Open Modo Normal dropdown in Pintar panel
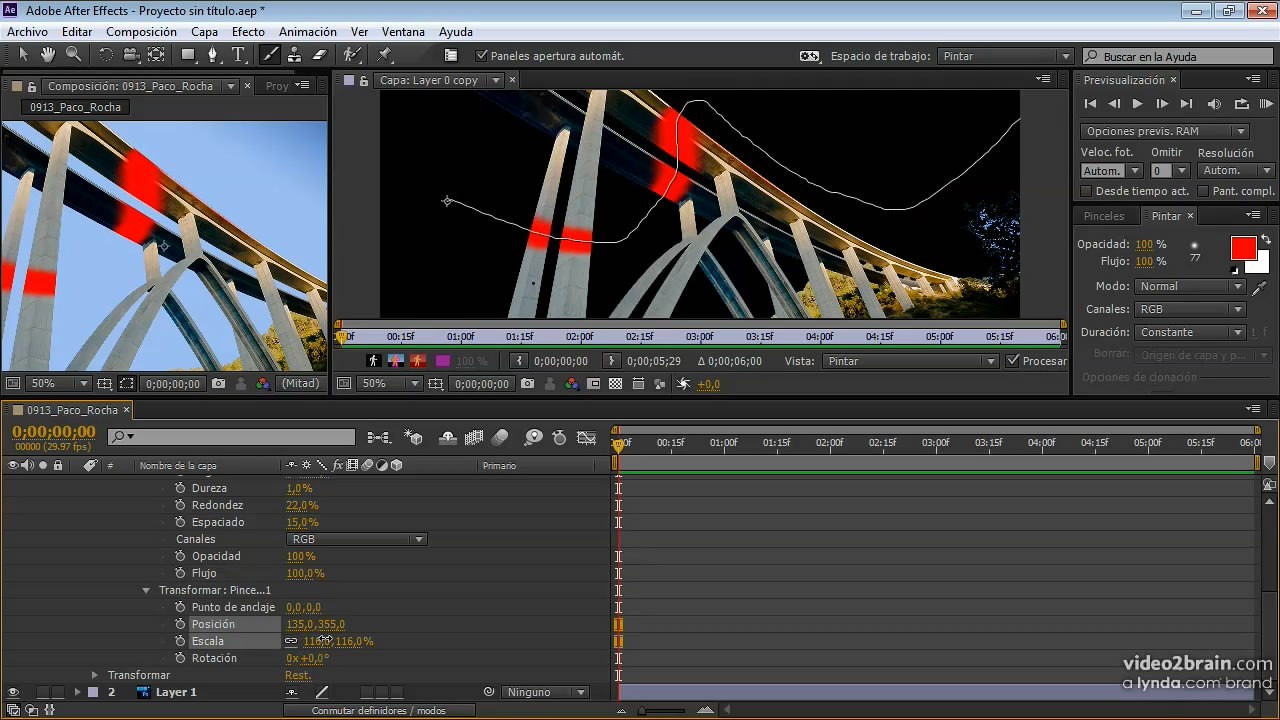 point(1190,286)
